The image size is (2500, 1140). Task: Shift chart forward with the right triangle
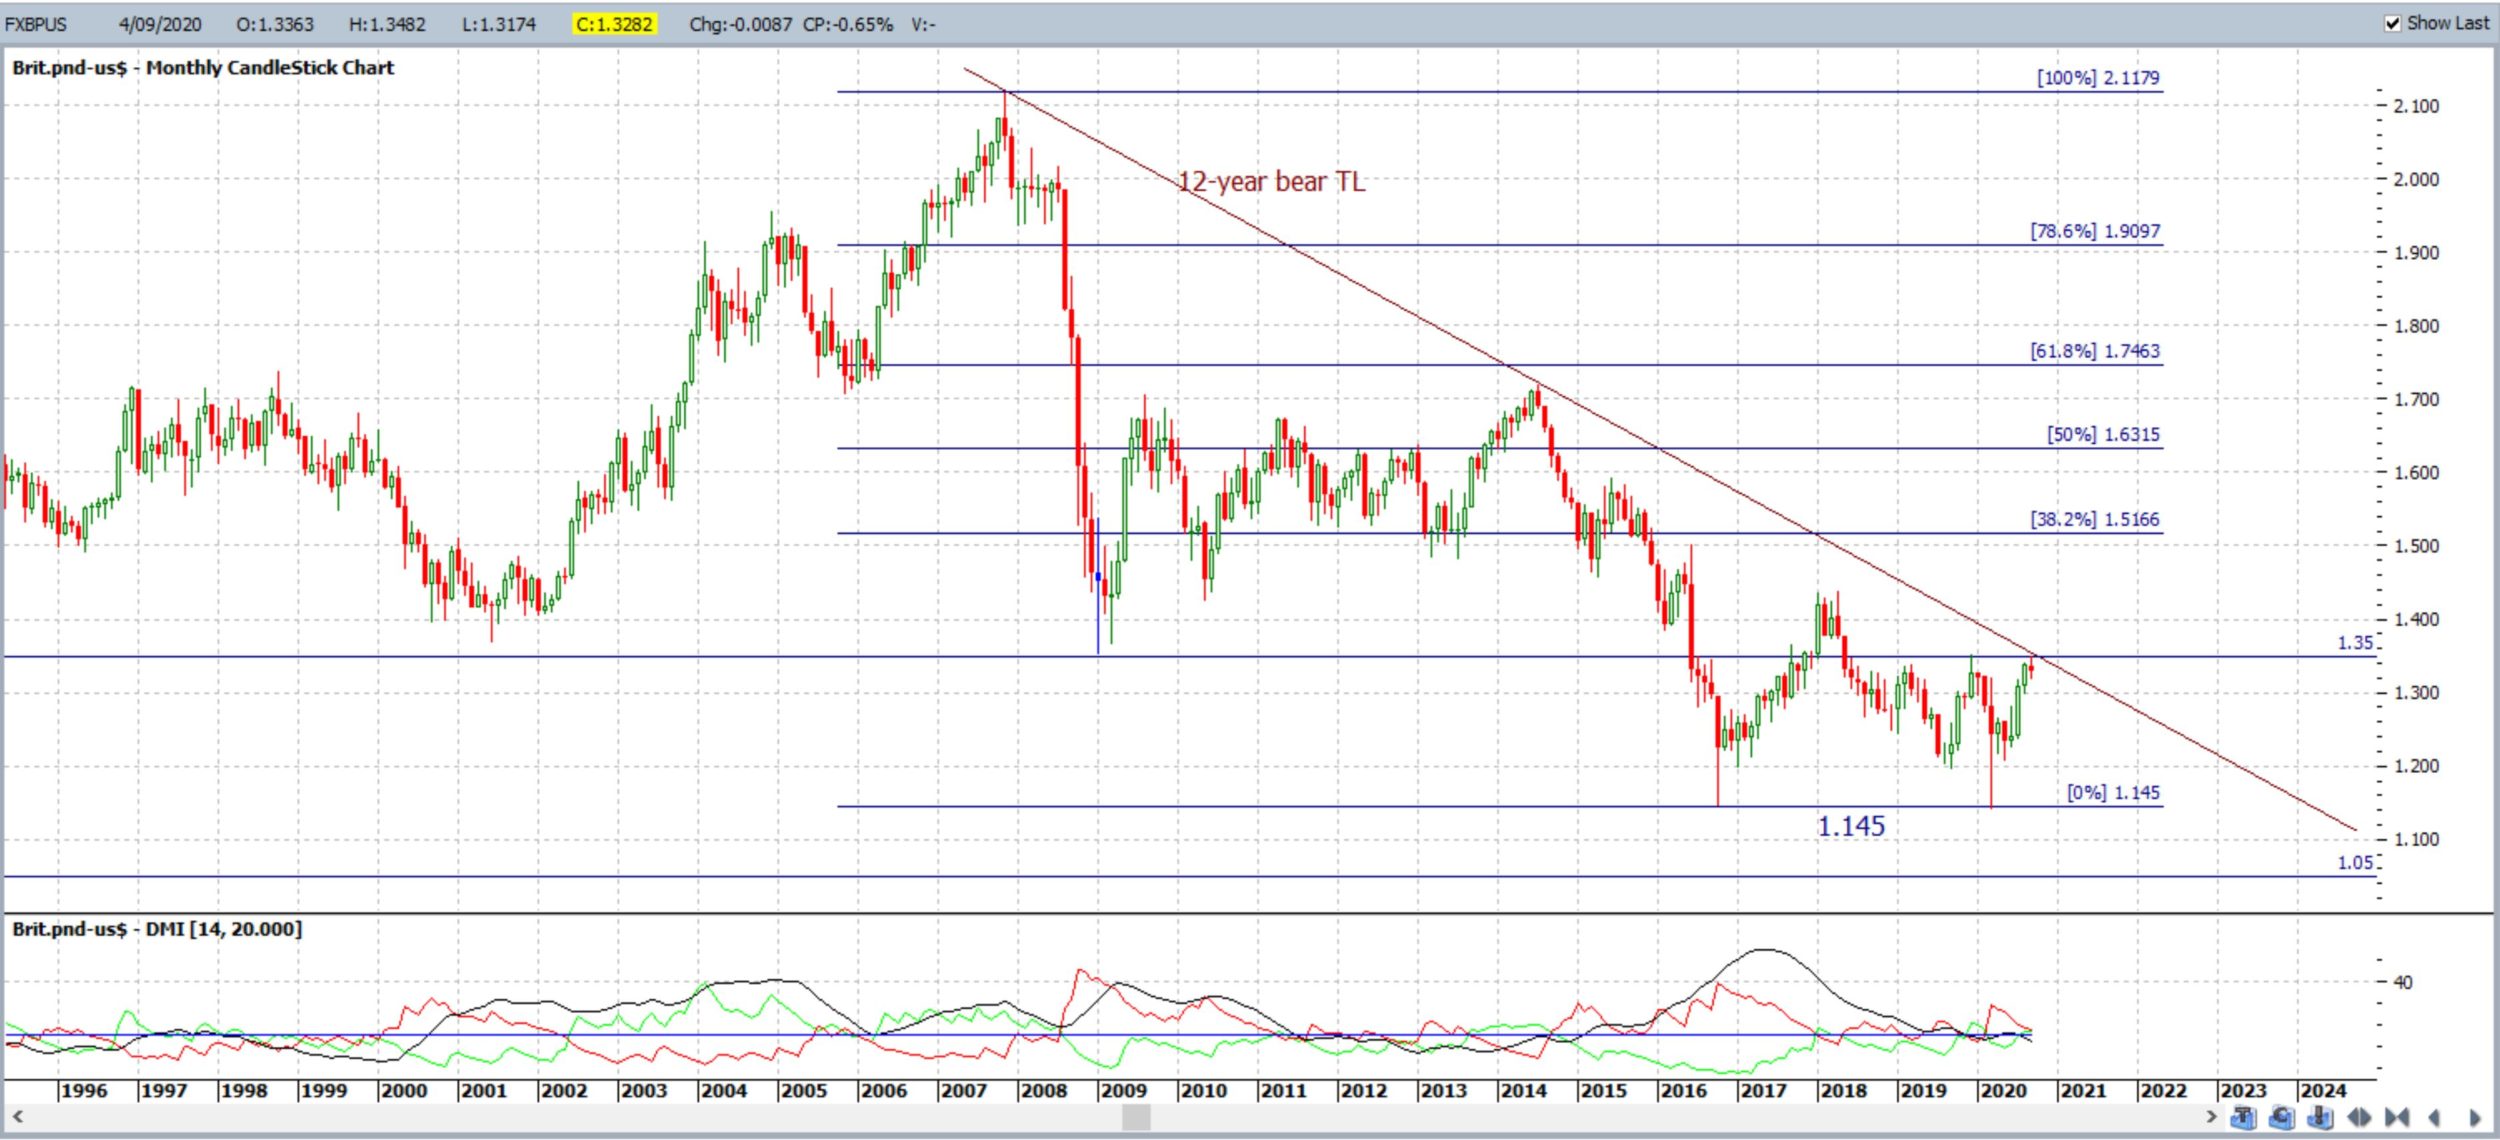pyautogui.click(x=2475, y=1117)
